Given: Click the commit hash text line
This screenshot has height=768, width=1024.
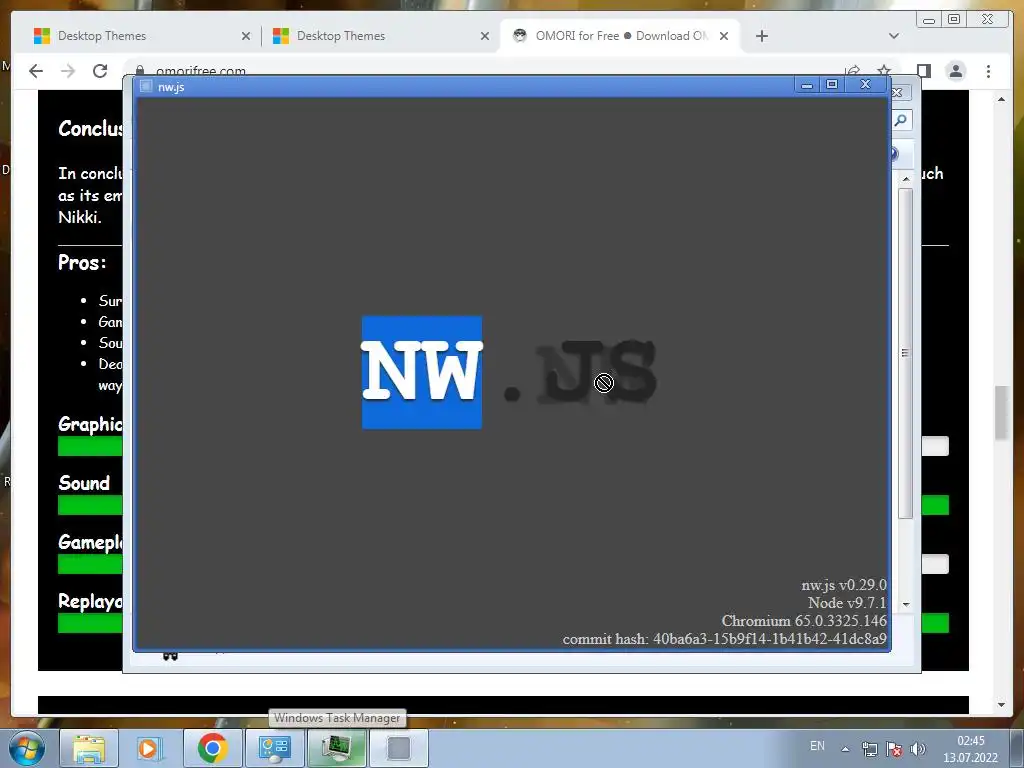Looking at the screenshot, I should [725, 639].
